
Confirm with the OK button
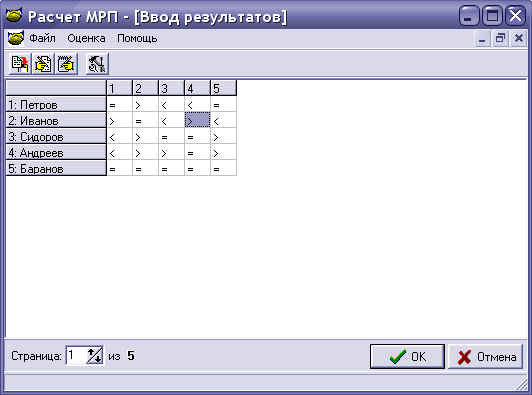click(407, 356)
